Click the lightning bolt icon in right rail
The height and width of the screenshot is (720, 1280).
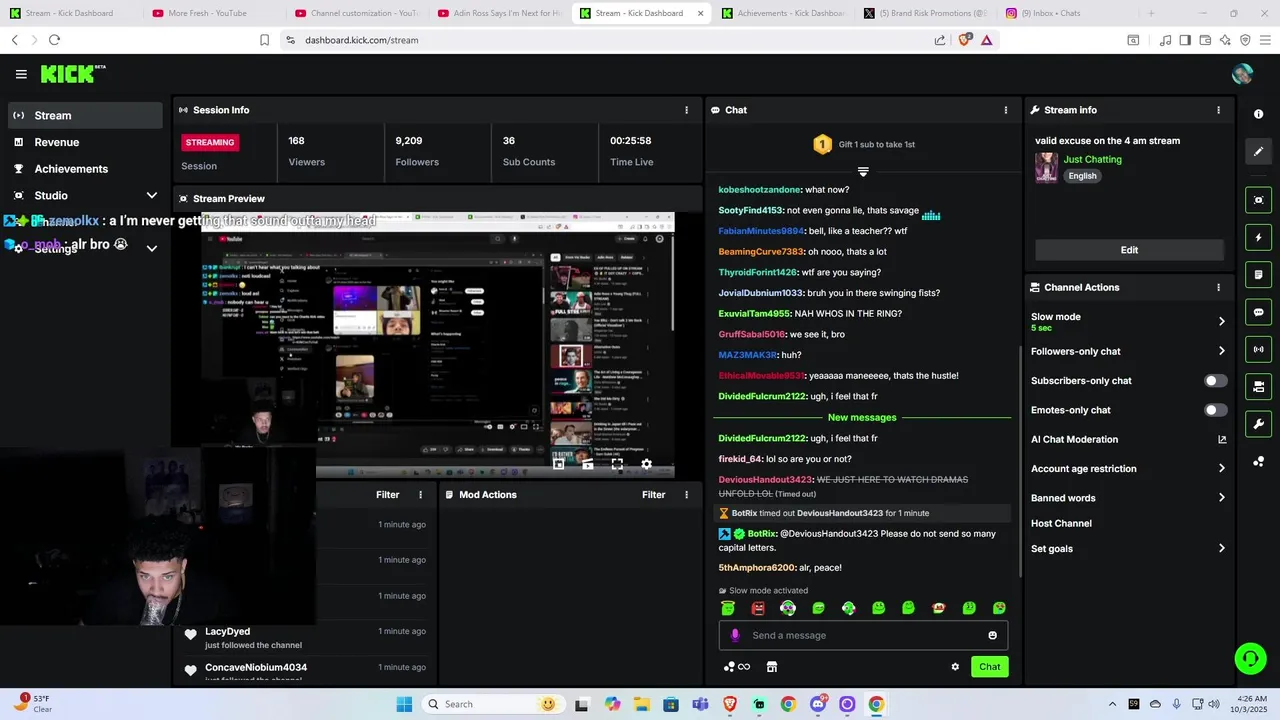click(x=1258, y=238)
